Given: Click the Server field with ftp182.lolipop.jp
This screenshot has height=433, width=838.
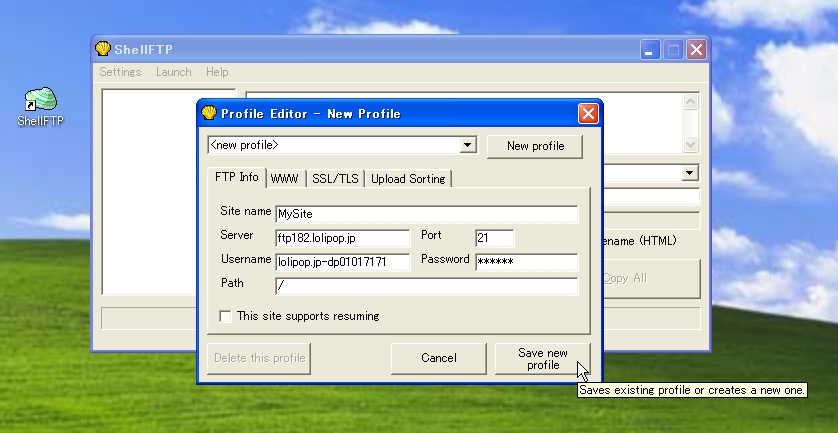Looking at the screenshot, I should pos(343,238).
